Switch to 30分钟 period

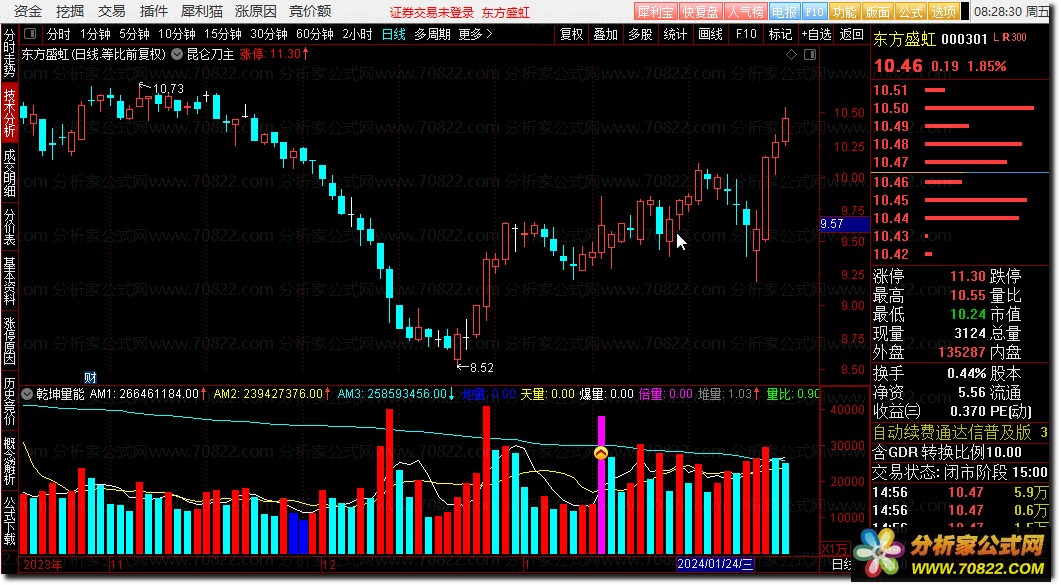pyautogui.click(x=269, y=34)
